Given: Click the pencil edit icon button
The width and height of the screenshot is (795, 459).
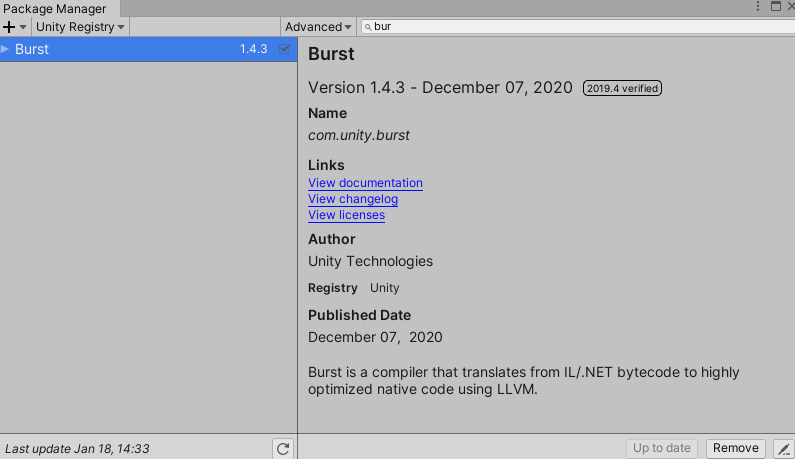Looking at the screenshot, I should tap(784, 449).
